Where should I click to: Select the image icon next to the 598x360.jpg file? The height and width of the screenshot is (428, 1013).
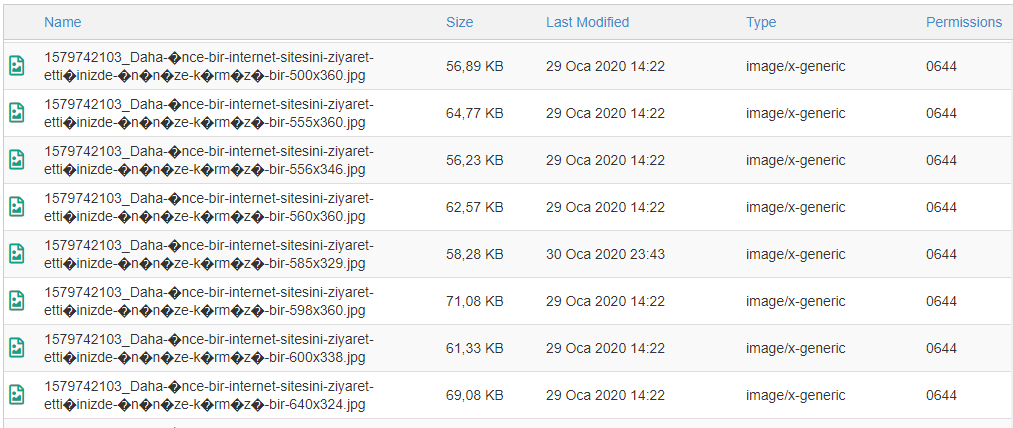point(17,301)
